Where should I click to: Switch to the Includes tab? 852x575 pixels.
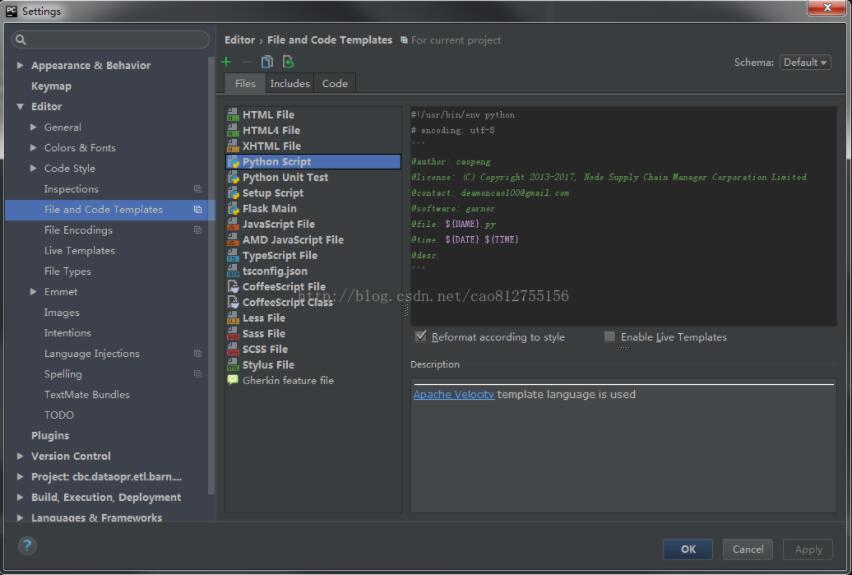click(290, 83)
